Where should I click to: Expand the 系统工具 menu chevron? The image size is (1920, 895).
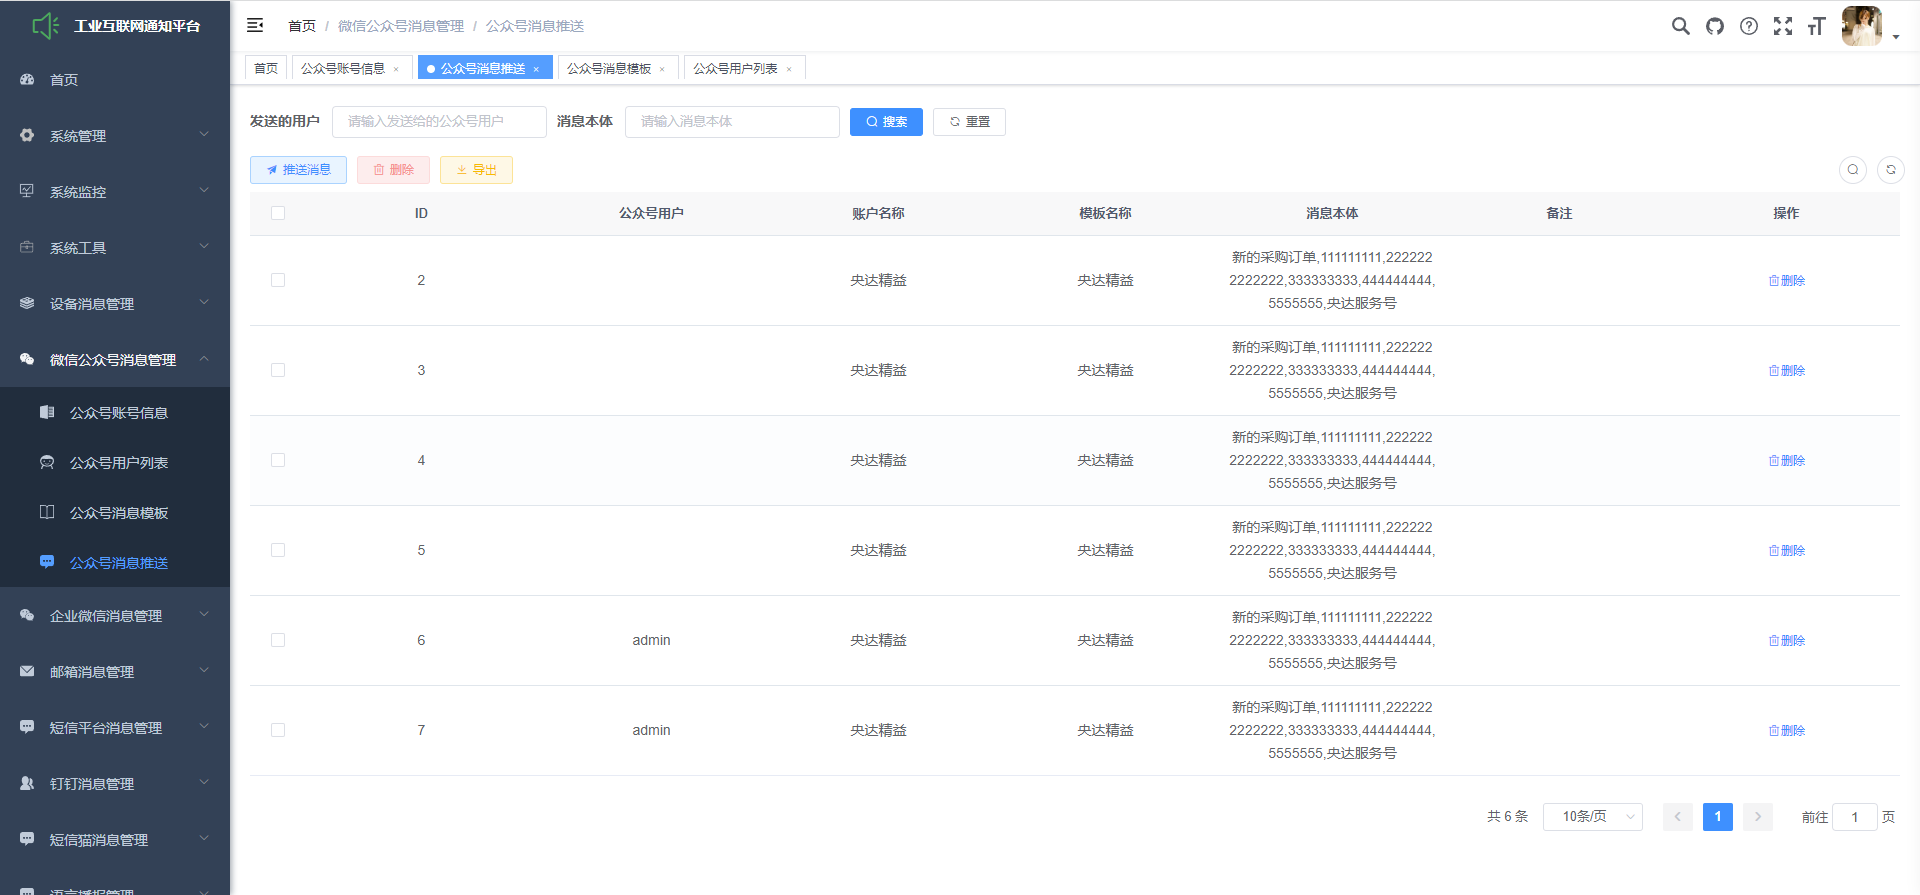(204, 246)
